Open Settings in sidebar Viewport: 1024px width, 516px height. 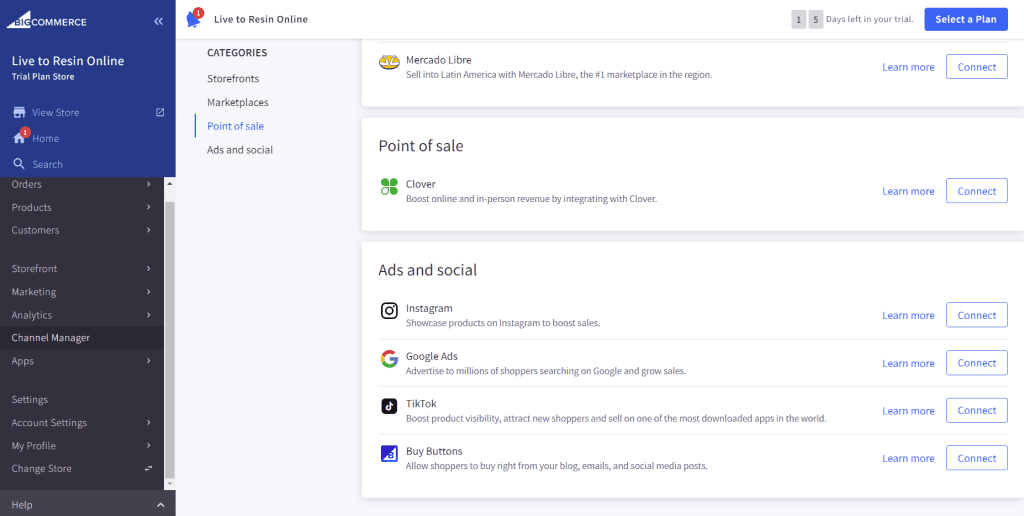[x=82, y=399]
